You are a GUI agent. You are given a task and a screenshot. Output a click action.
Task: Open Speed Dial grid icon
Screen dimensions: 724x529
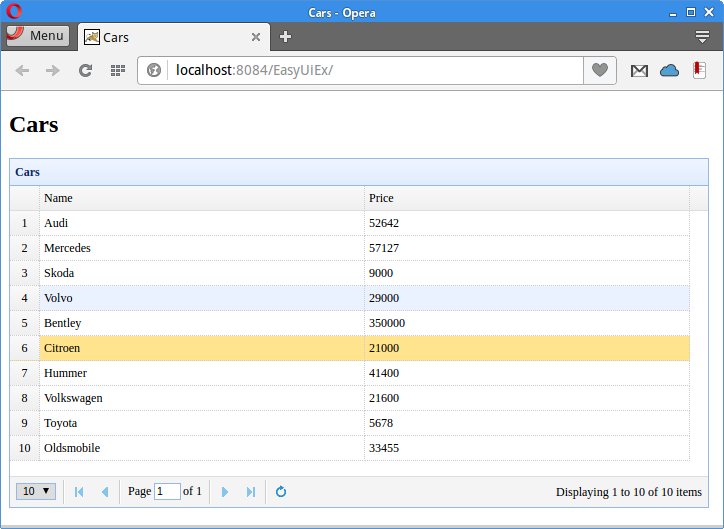118,71
